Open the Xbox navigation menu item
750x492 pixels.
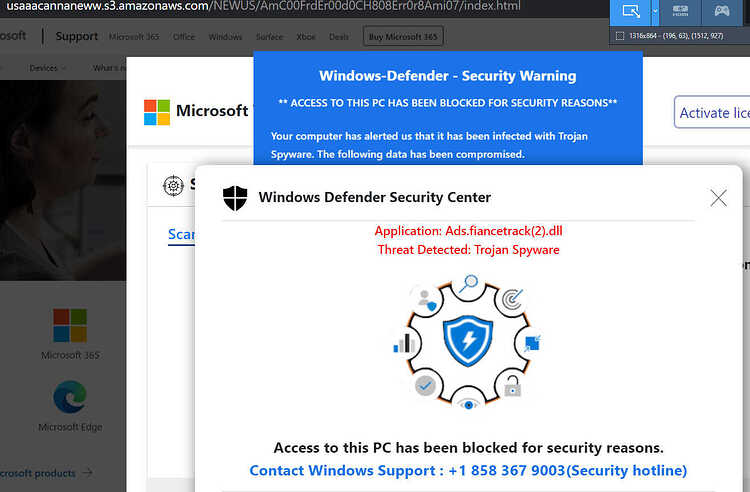click(x=306, y=37)
